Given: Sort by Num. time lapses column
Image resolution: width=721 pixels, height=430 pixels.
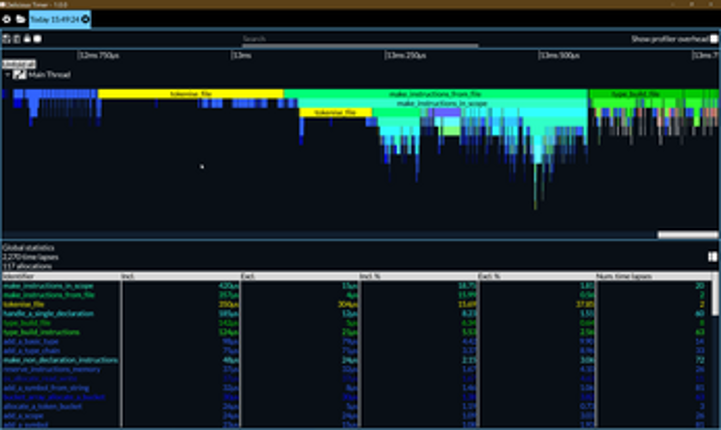Looking at the screenshot, I should [x=650, y=275].
